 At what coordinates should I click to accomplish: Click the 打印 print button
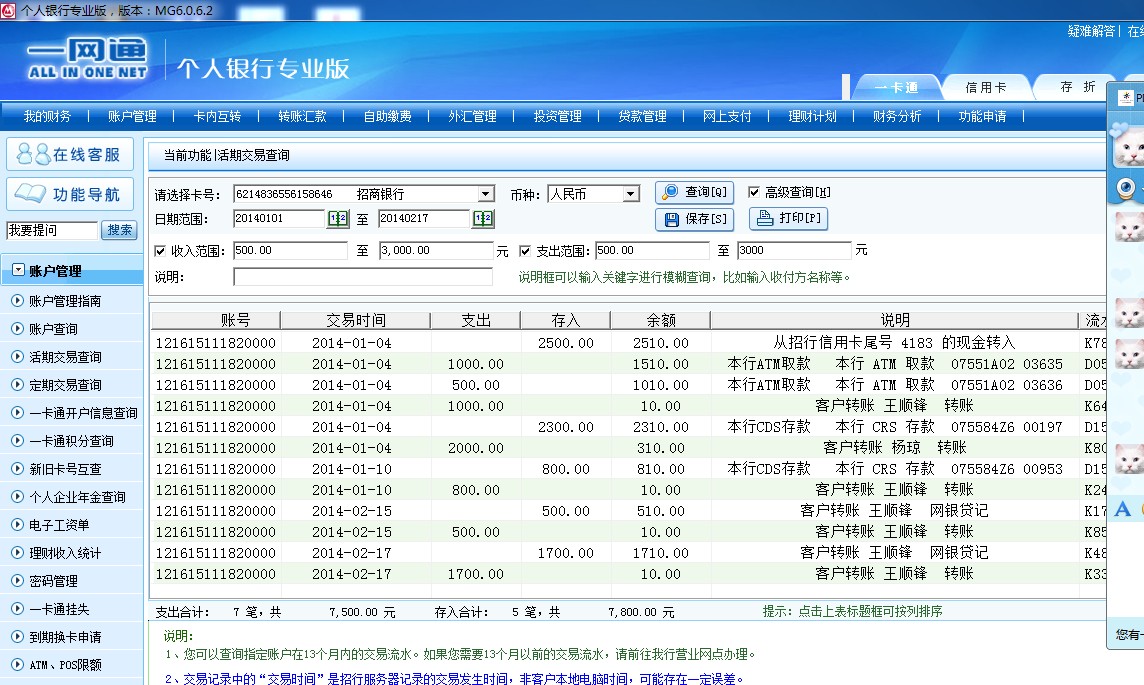pyautogui.click(x=789, y=219)
